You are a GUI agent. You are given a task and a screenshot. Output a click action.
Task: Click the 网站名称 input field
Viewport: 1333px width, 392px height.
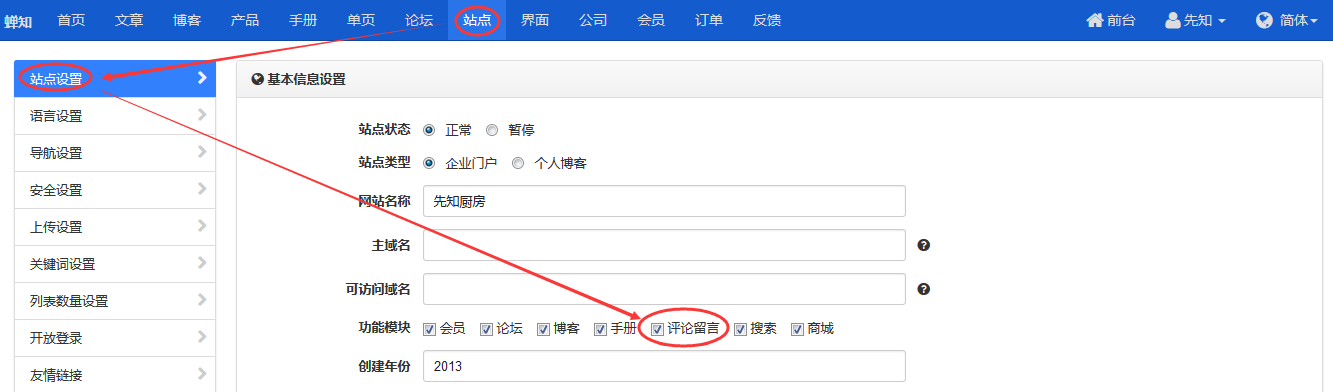point(664,201)
